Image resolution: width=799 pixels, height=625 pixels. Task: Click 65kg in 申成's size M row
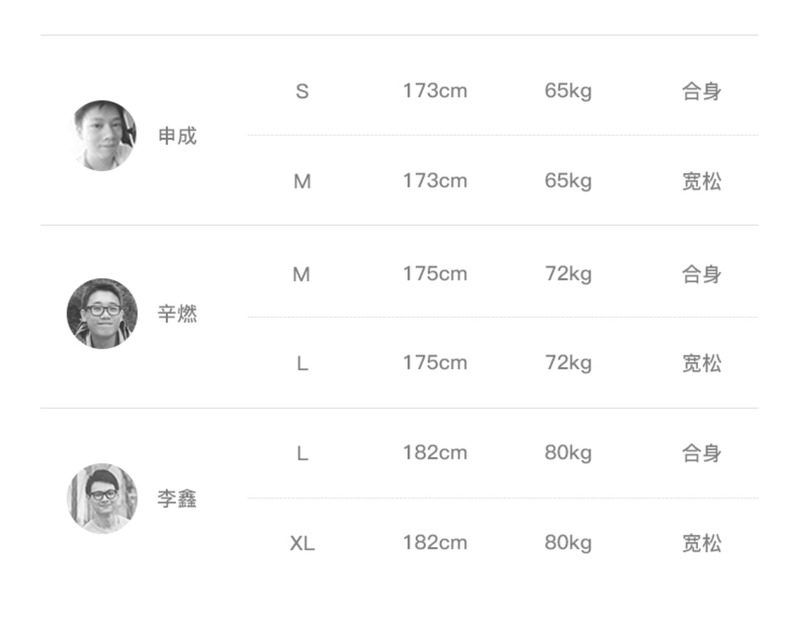tap(568, 181)
